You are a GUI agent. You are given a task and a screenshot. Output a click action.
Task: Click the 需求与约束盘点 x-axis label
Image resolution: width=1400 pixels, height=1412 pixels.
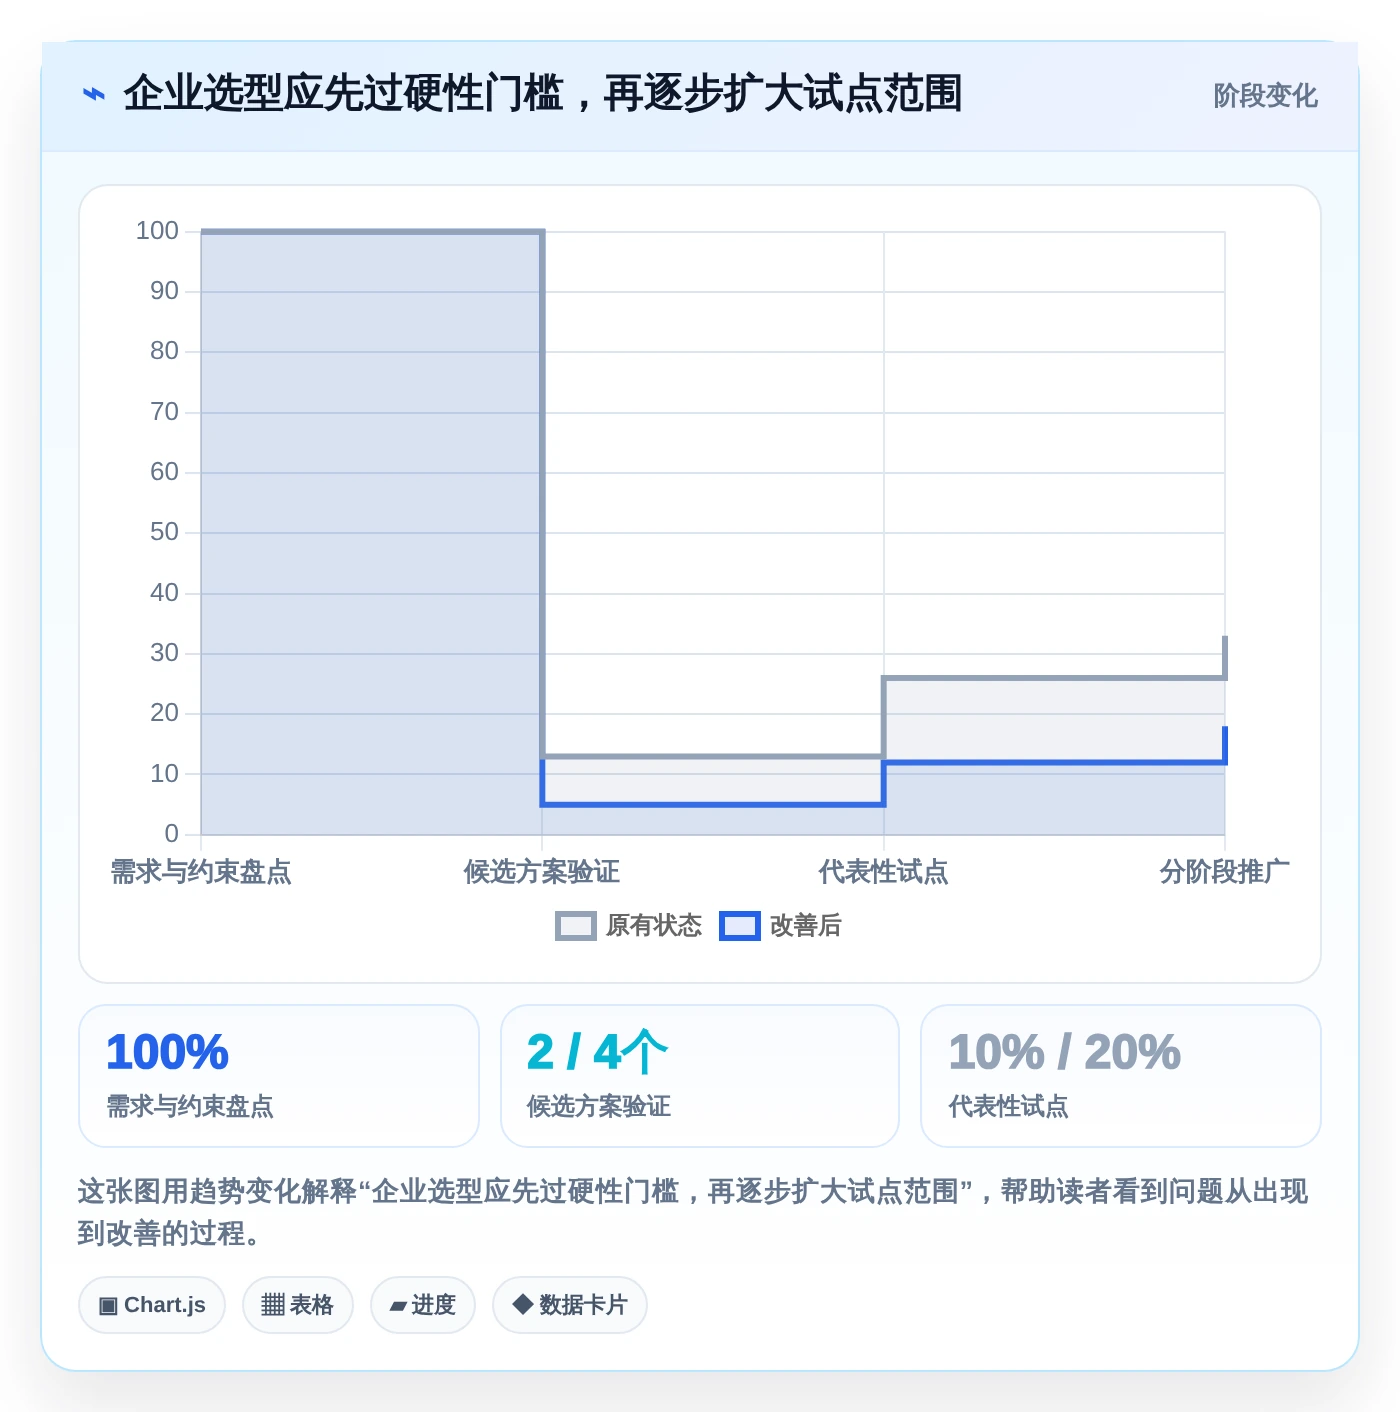click(x=201, y=872)
